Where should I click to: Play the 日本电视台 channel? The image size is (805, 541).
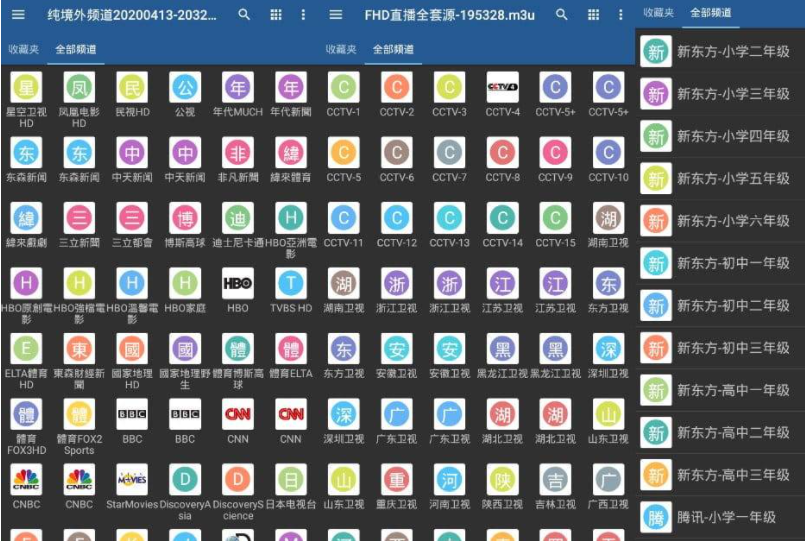(x=290, y=480)
